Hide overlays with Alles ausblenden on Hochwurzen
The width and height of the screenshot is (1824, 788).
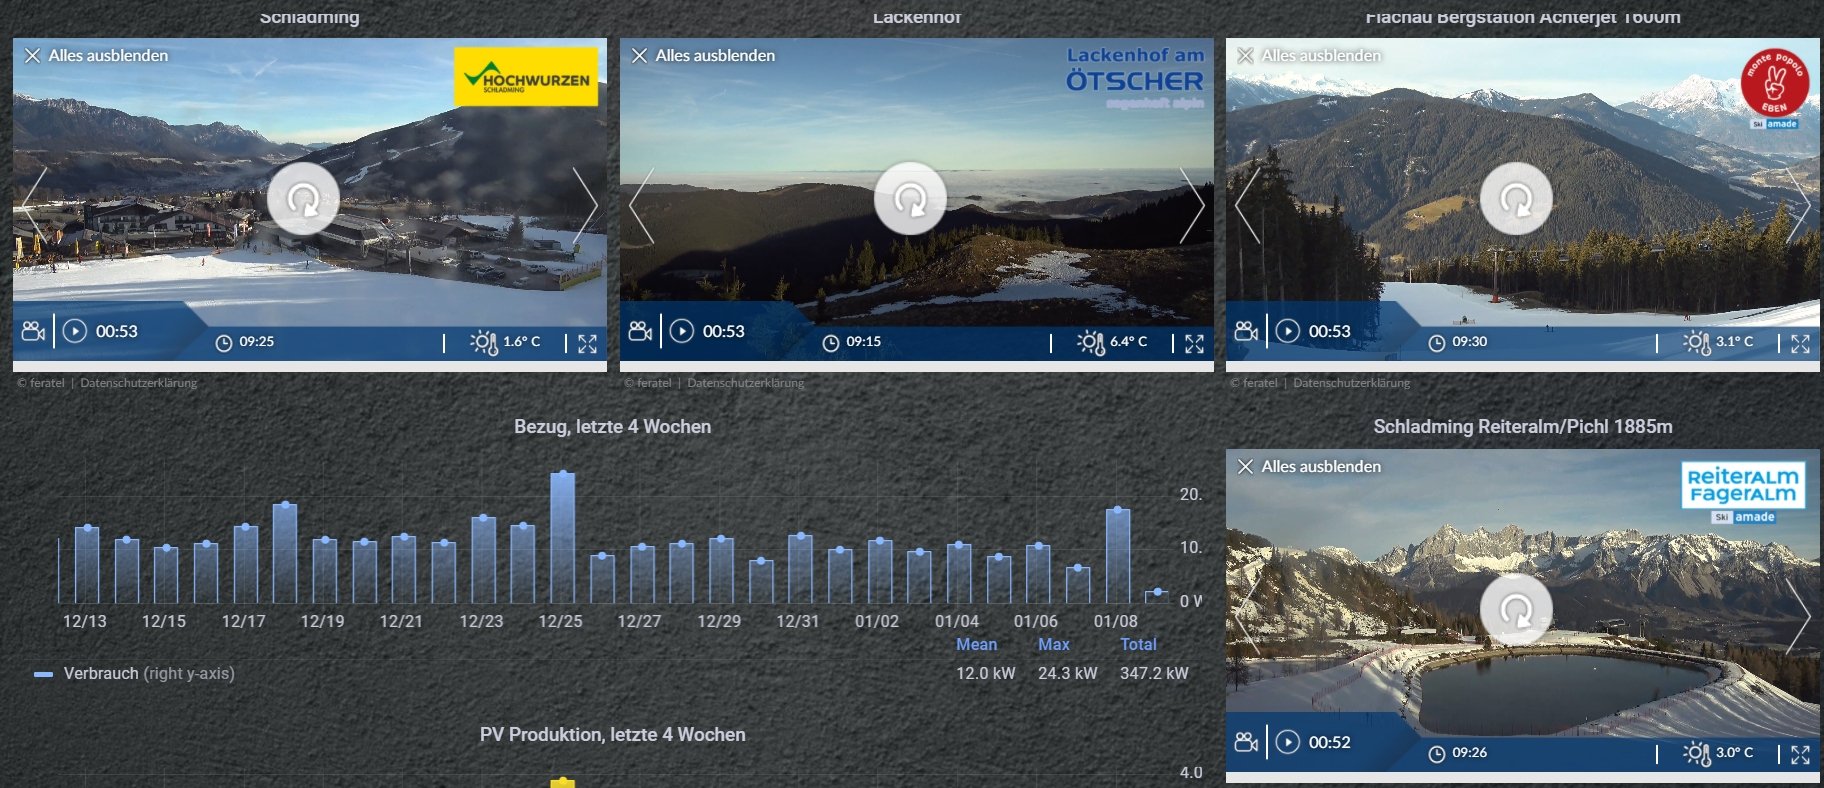tap(97, 56)
